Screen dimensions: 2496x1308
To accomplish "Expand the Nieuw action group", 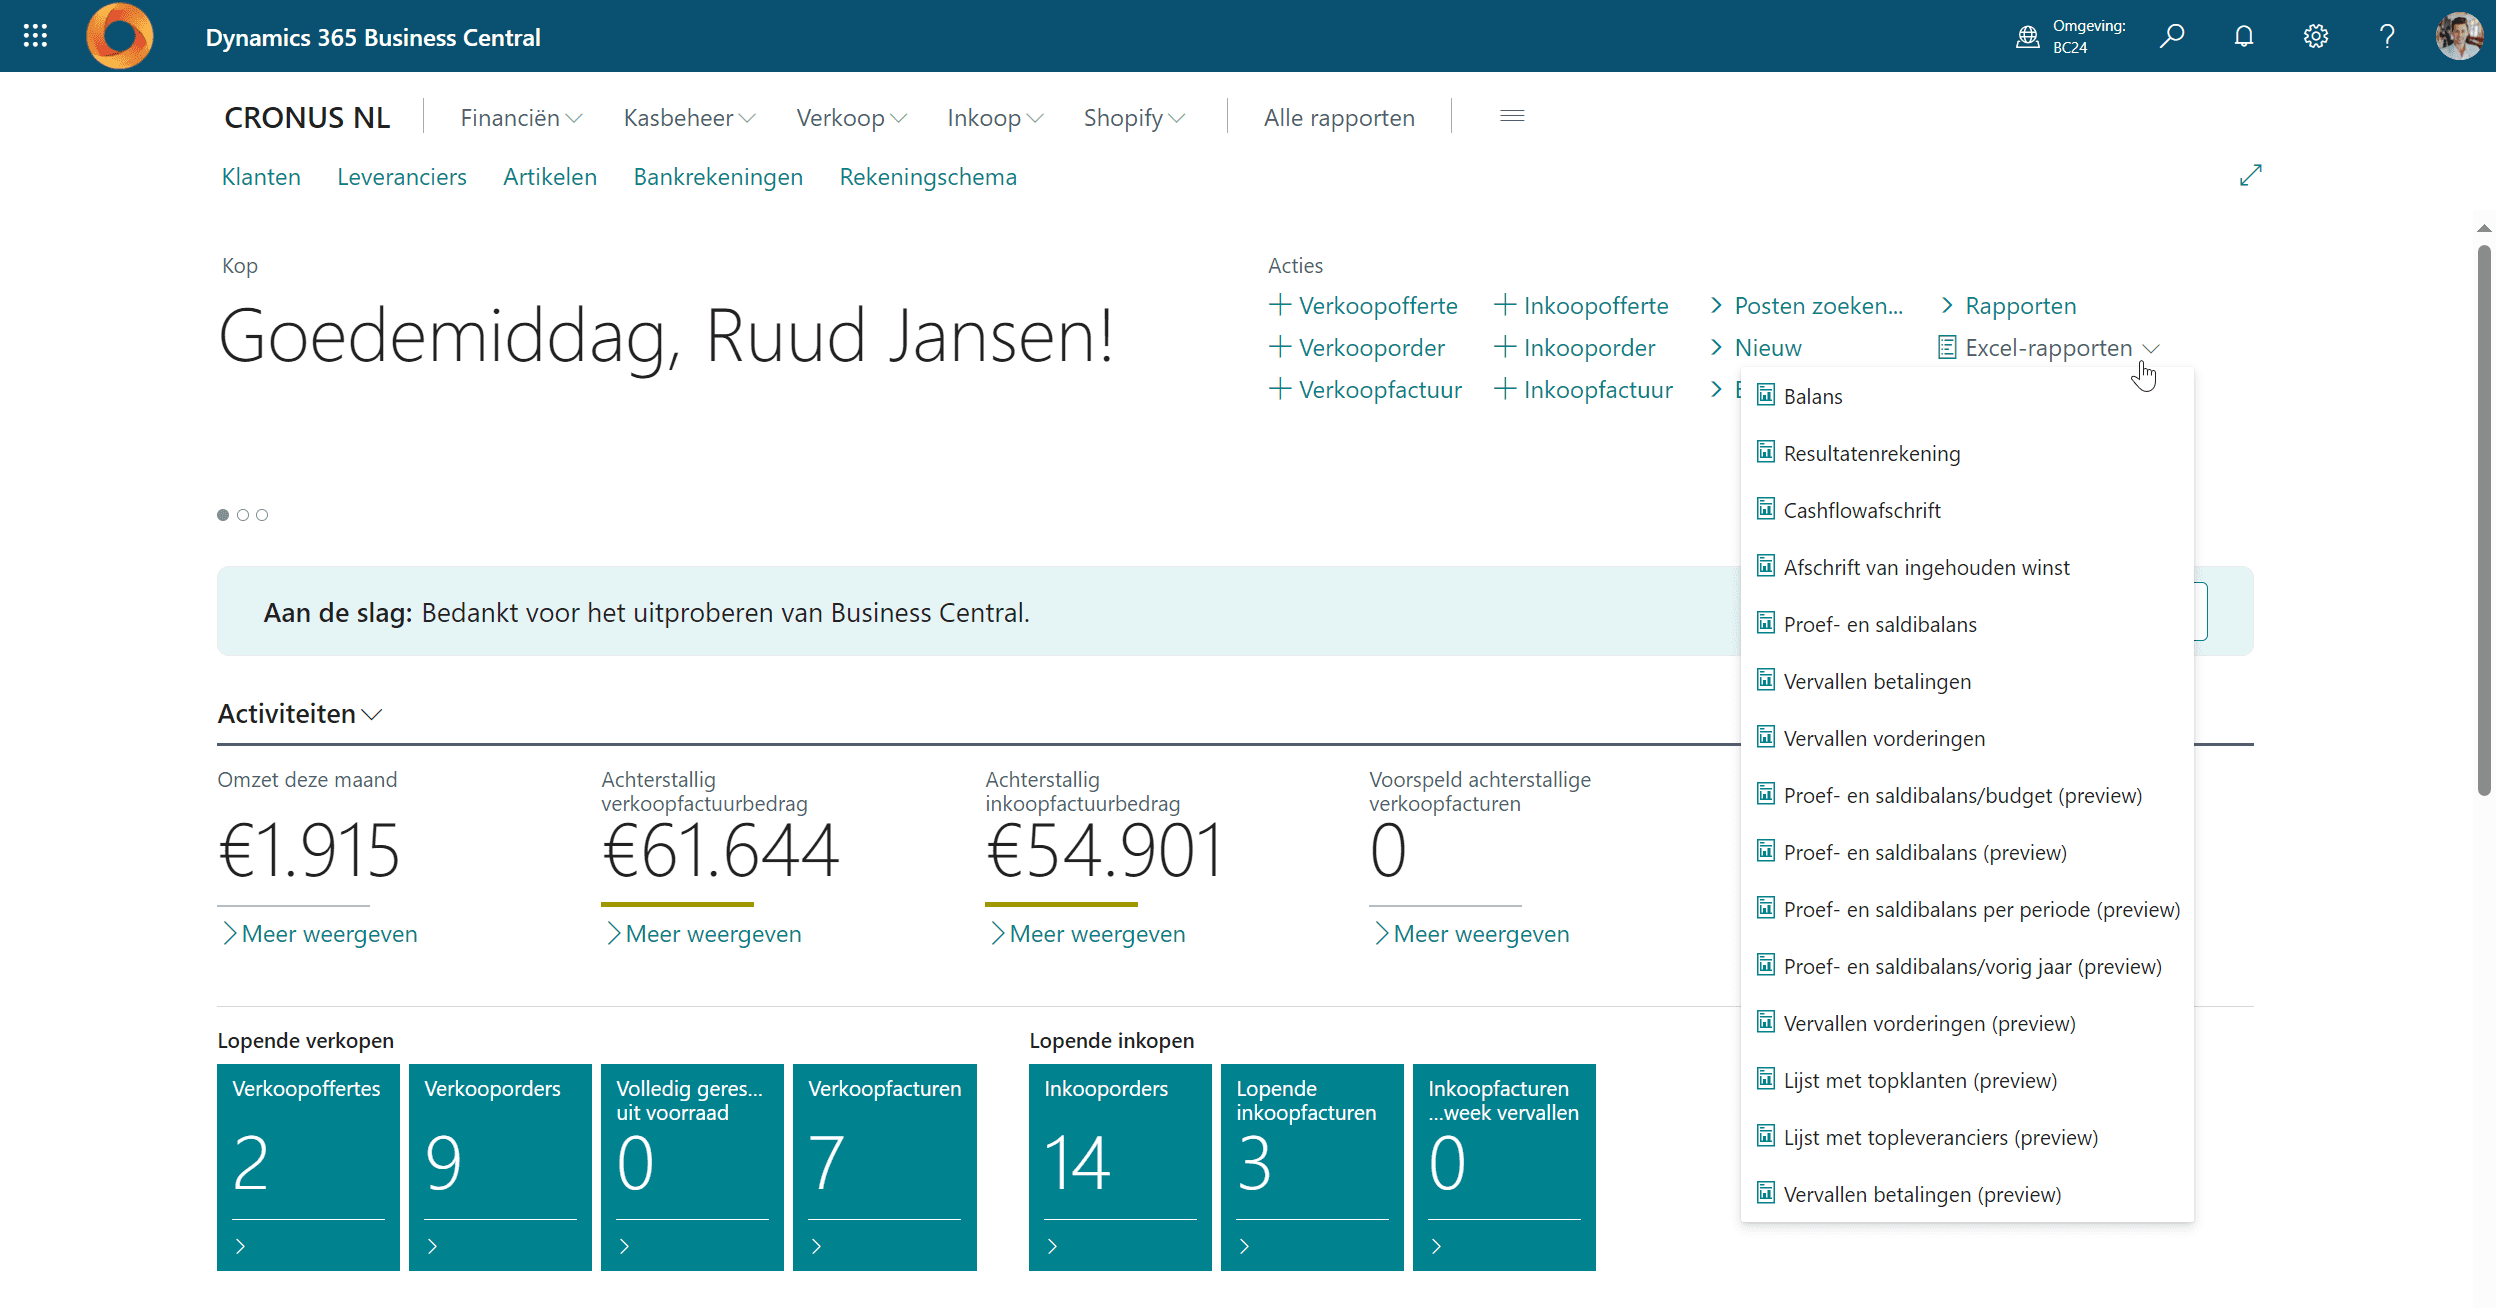I will pos(1756,348).
